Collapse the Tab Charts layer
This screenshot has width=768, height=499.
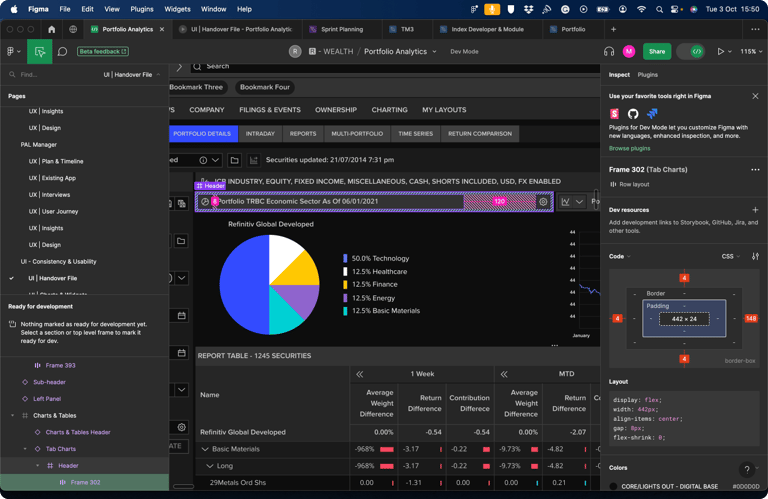(x=25, y=449)
